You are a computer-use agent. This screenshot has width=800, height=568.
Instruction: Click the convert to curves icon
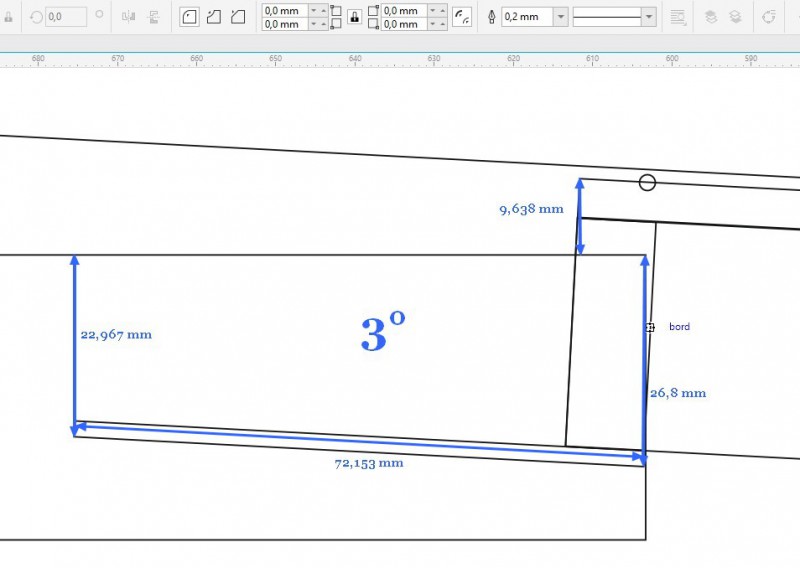768,17
